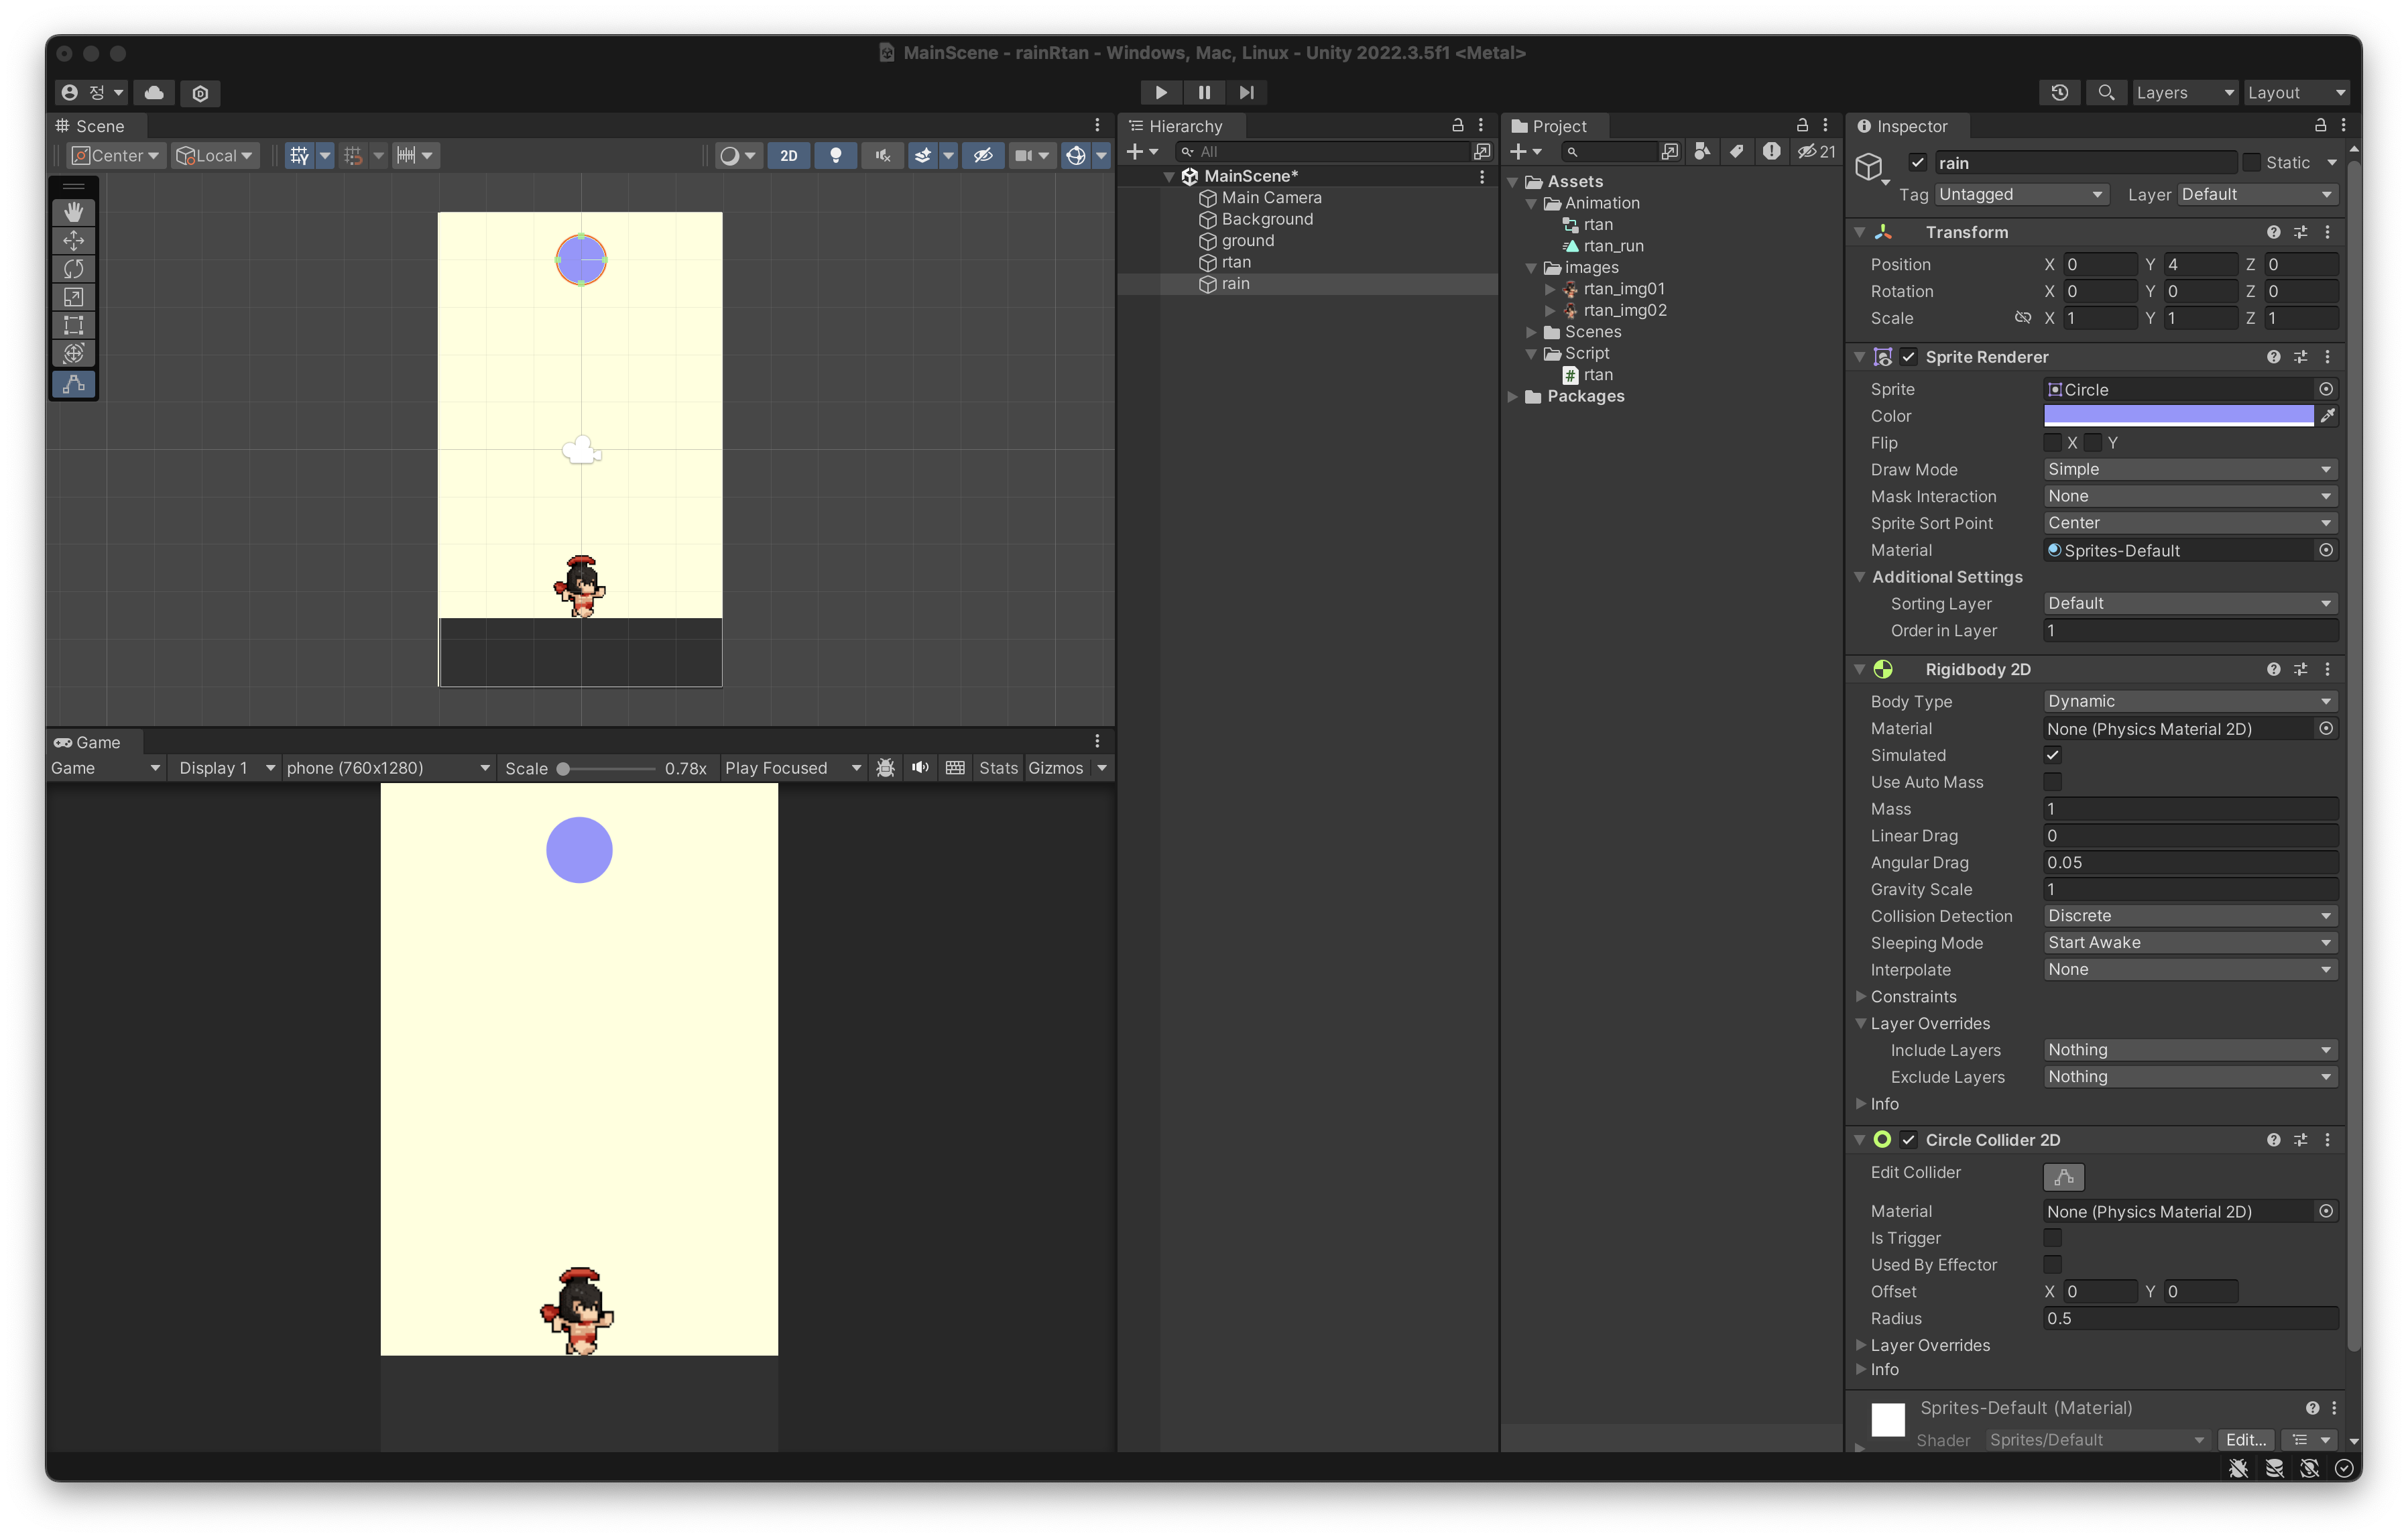Screen dimensions: 2408x1538
Task: Toggle Gizmos visibility globe icon in Scene
Action: pos(1076,155)
